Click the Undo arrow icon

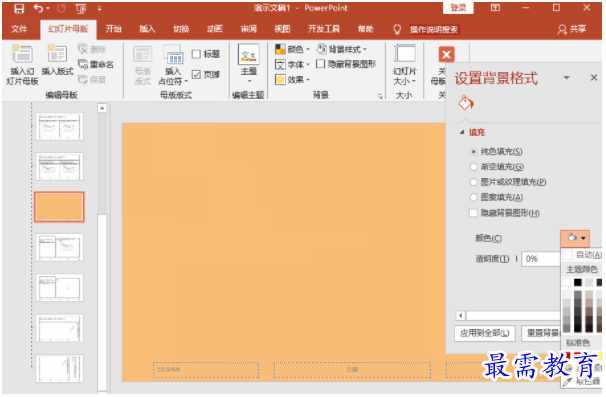tap(38, 8)
